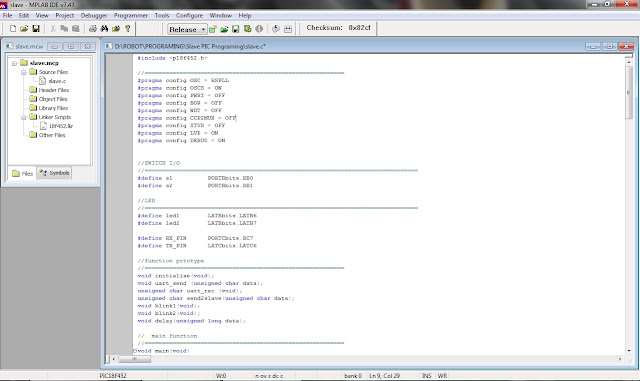This screenshot has width=640, height=381.
Task: Click the editor scroll down arrow
Action: [629, 351]
